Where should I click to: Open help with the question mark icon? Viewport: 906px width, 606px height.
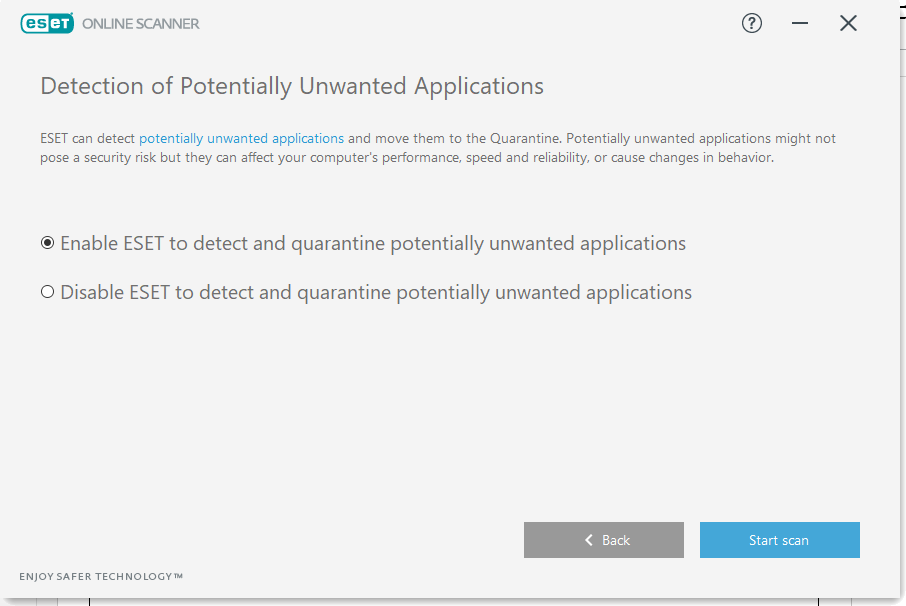coord(752,23)
